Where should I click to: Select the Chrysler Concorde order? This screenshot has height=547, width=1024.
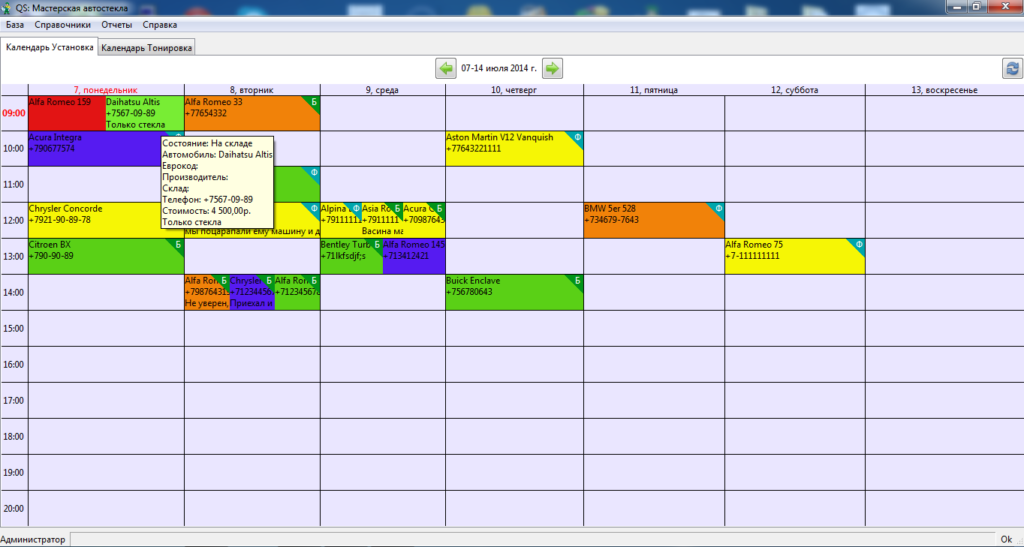click(x=95, y=220)
